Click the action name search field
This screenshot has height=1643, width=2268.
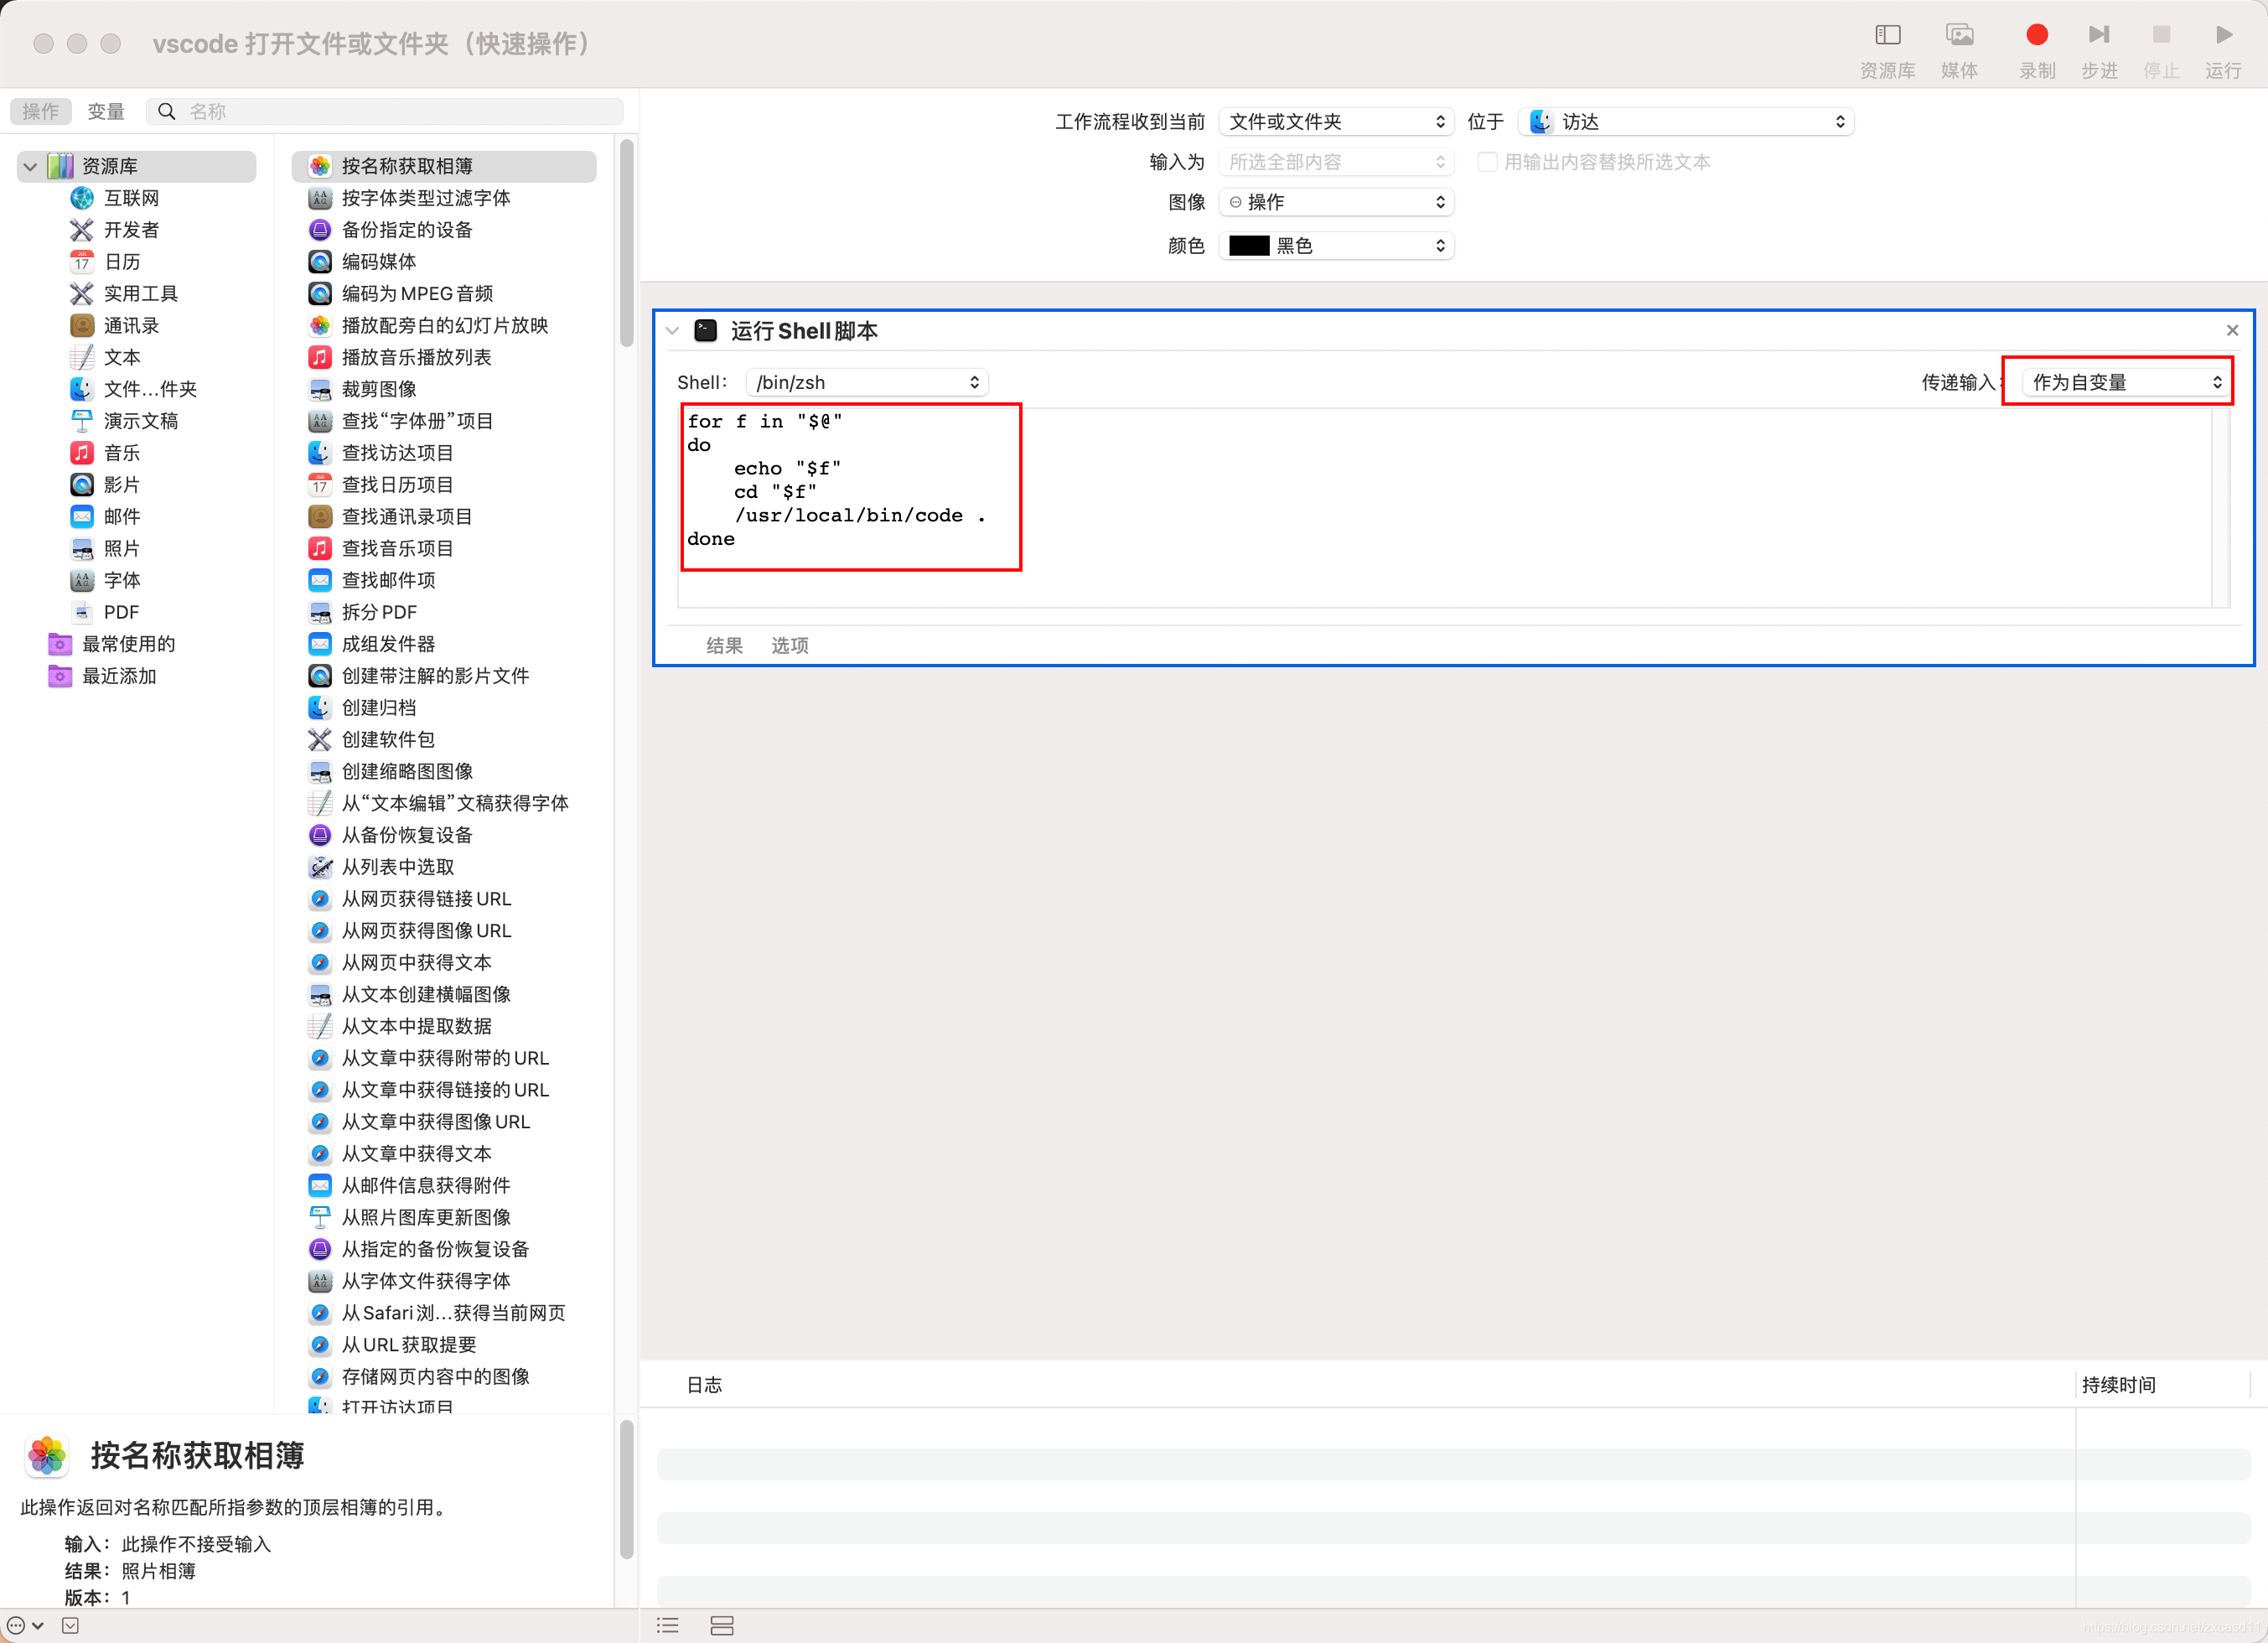click(400, 111)
